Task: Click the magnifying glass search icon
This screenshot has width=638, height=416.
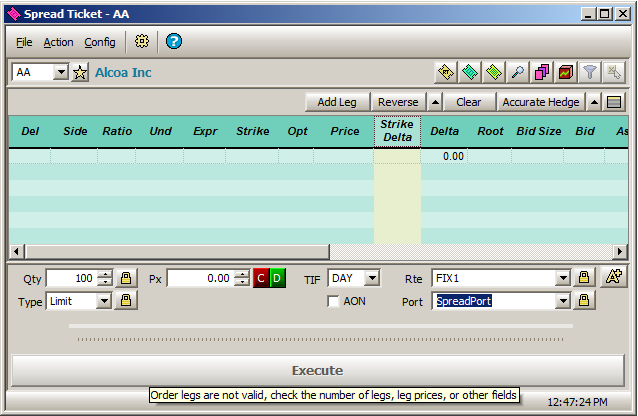Action: coord(518,72)
